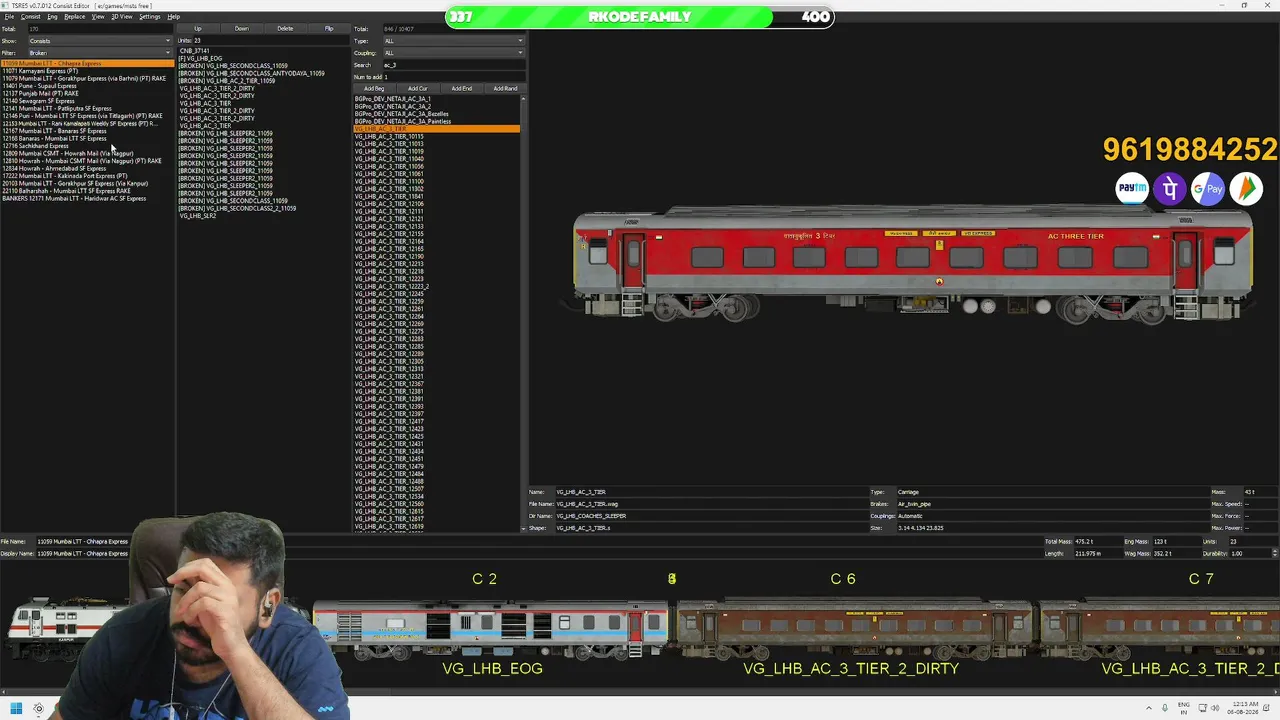Click the Add Beg button

pos(374,89)
